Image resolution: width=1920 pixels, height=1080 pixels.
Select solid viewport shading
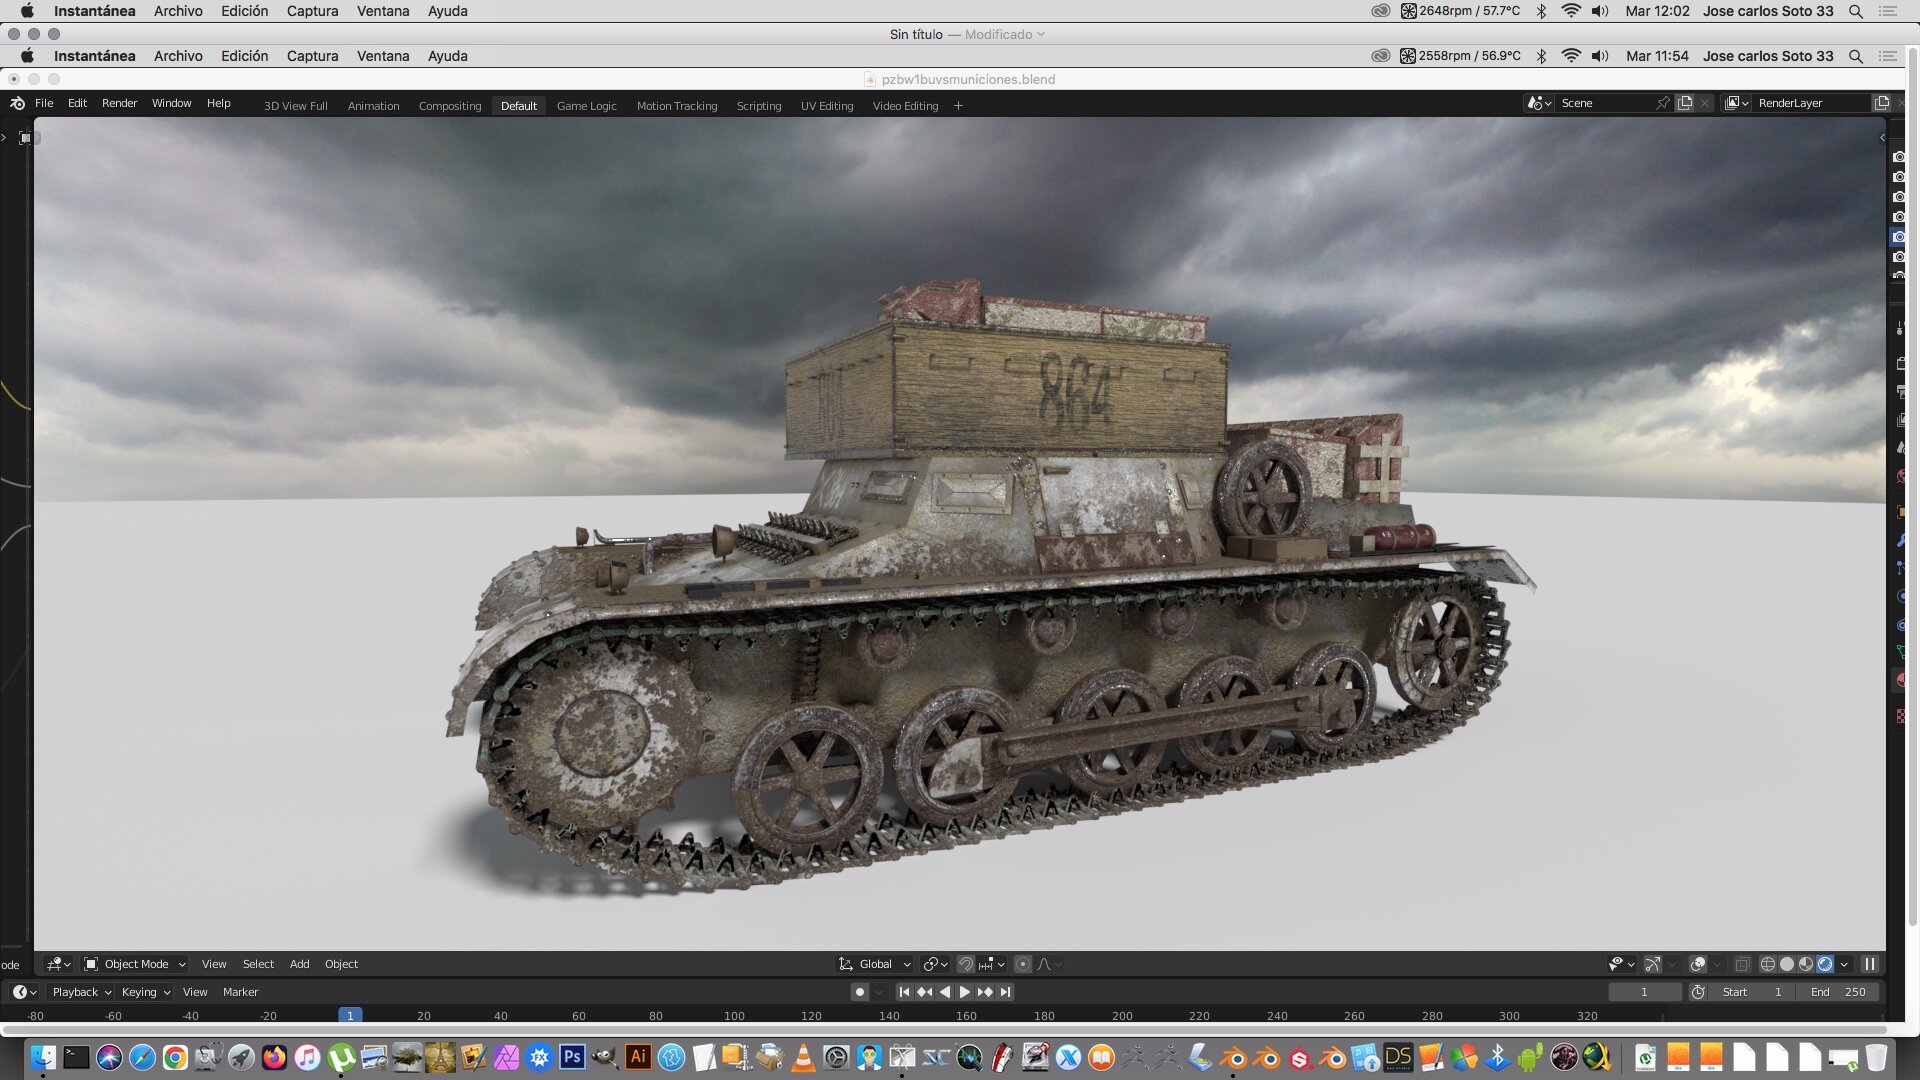(x=1786, y=964)
